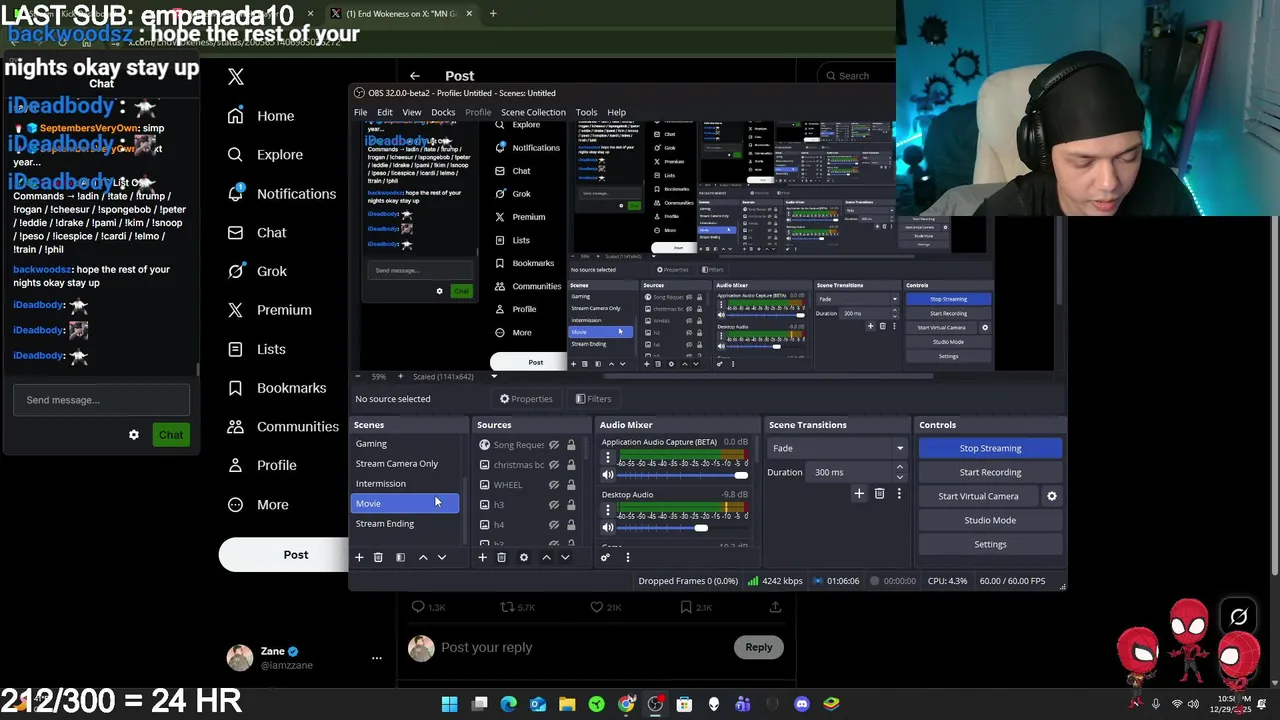
Task: Open chat settings gear icon
Action: click(x=134, y=435)
